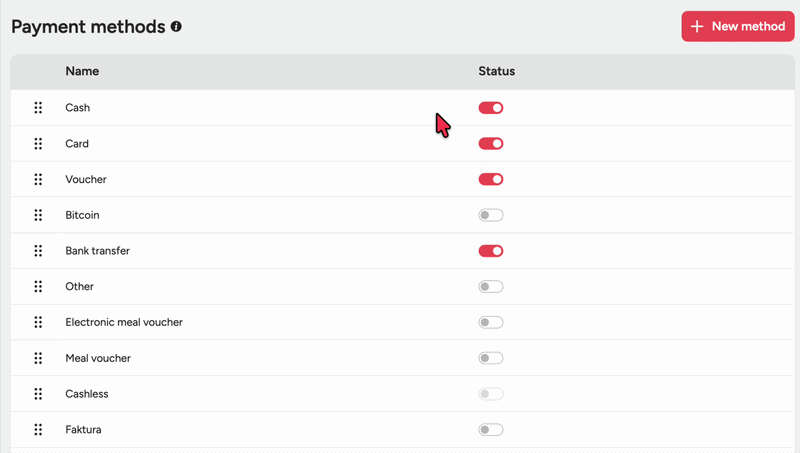Click the drag handle for Card
Image resolution: width=800 pixels, height=453 pixels.
coord(38,144)
